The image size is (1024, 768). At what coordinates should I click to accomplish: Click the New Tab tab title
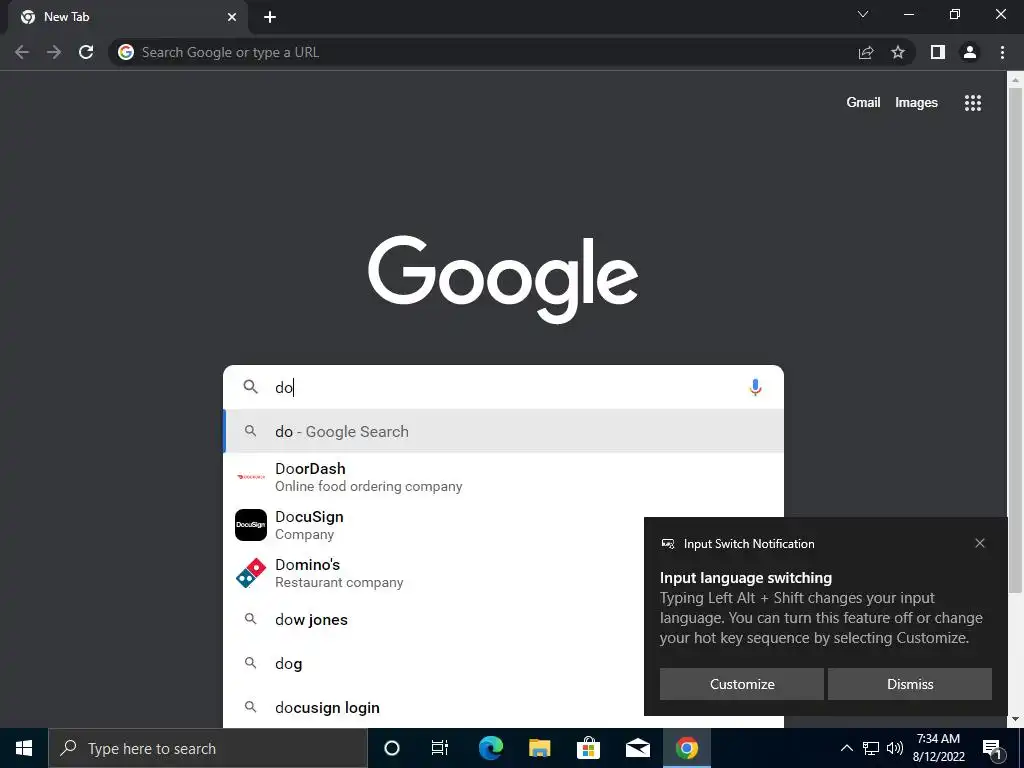coord(67,17)
